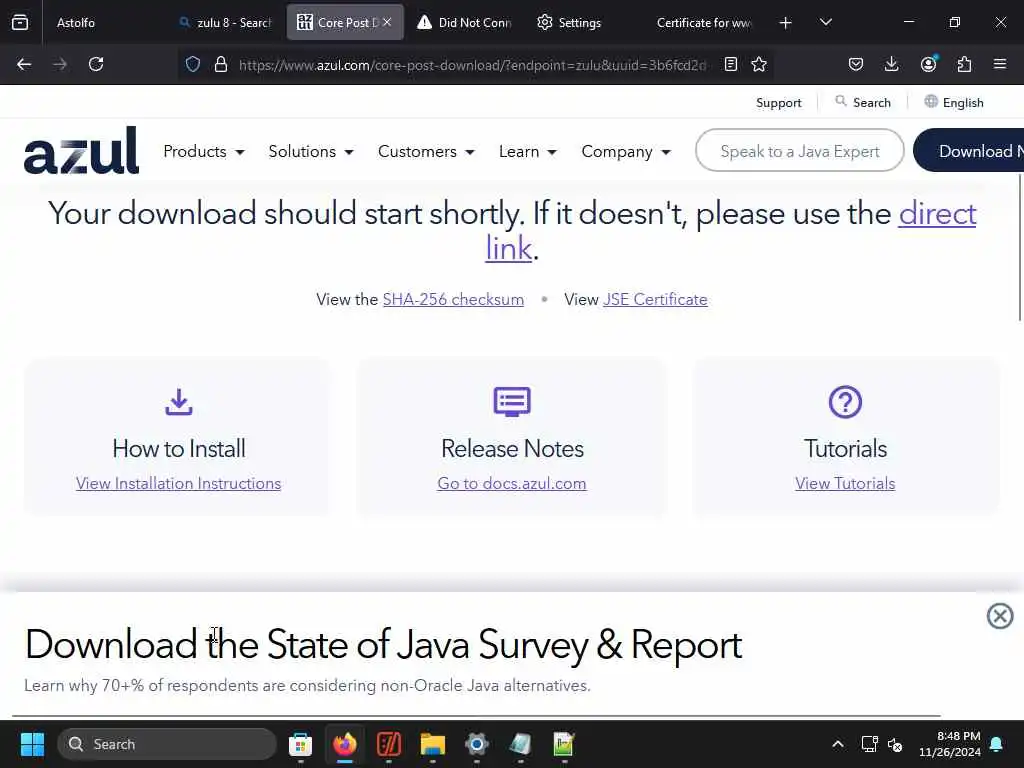The height and width of the screenshot is (768, 1024).
Task: Click the Release Notes icon
Action: pyautogui.click(x=512, y=402)
